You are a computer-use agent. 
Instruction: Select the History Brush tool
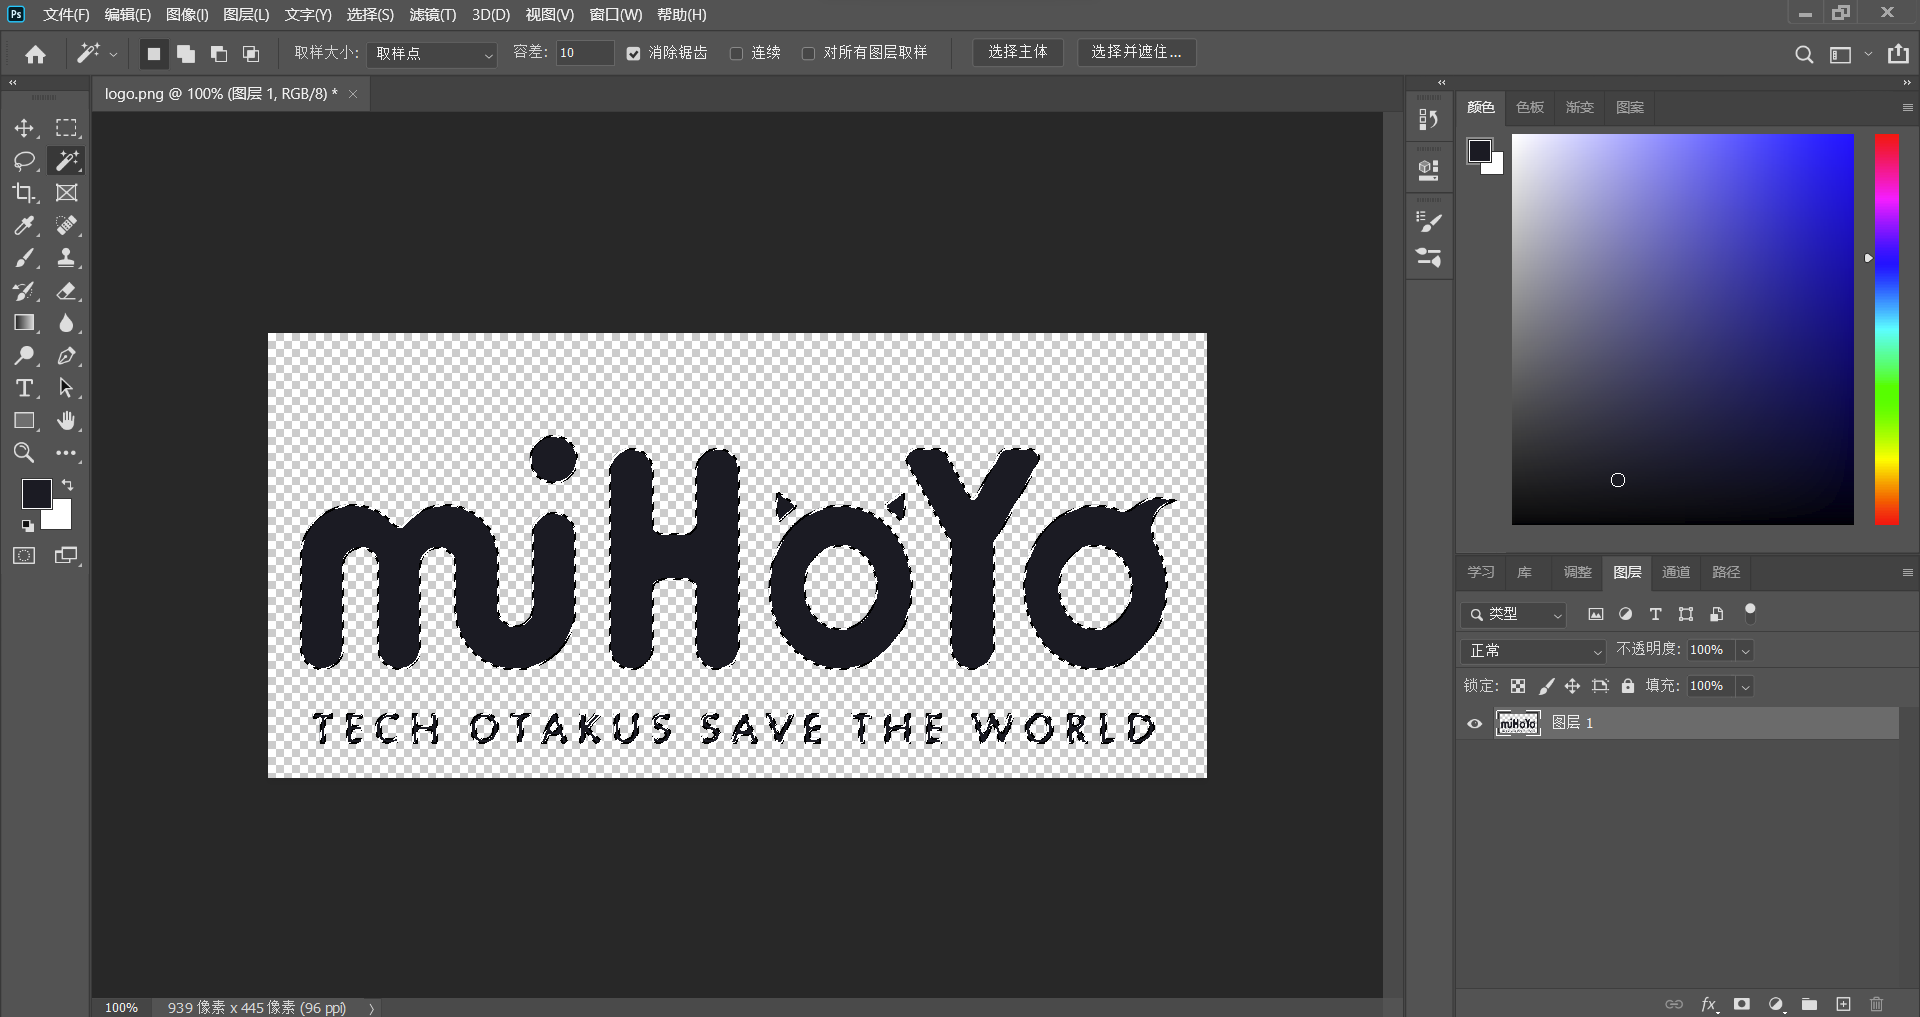[25, 291]
